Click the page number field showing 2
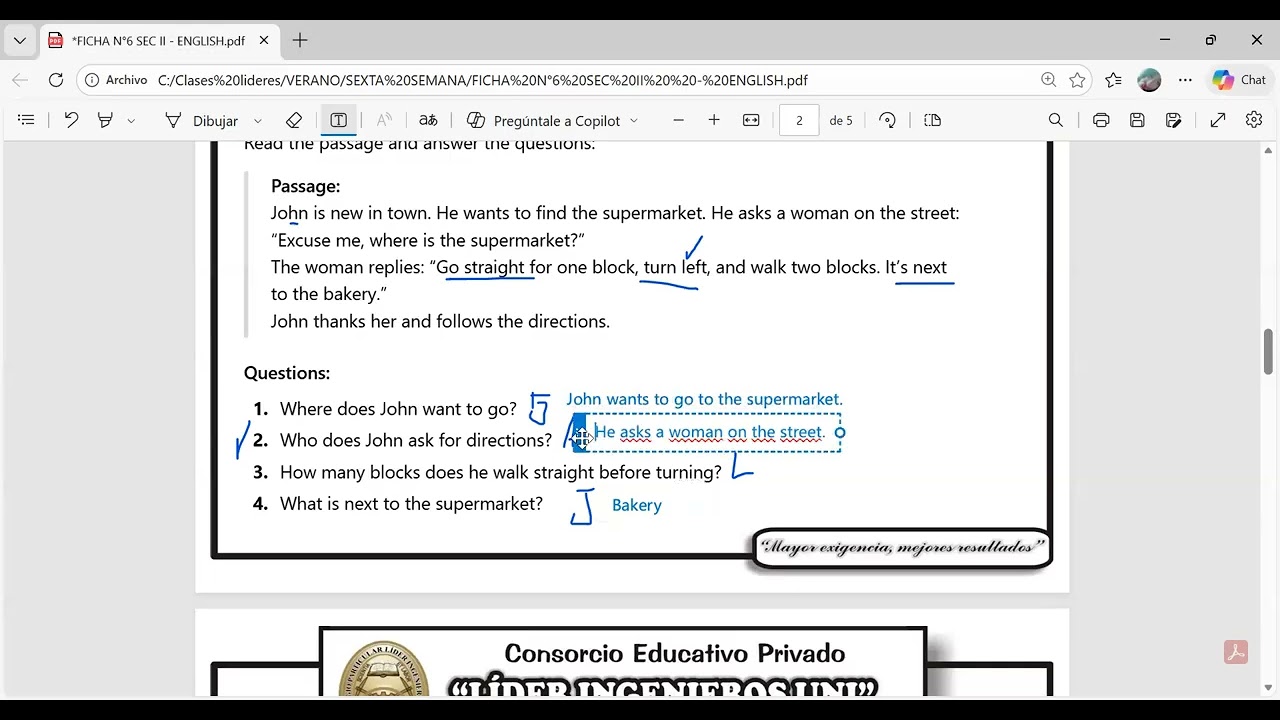Screen dimensions: 1280x720 click(x=799, y=120)
